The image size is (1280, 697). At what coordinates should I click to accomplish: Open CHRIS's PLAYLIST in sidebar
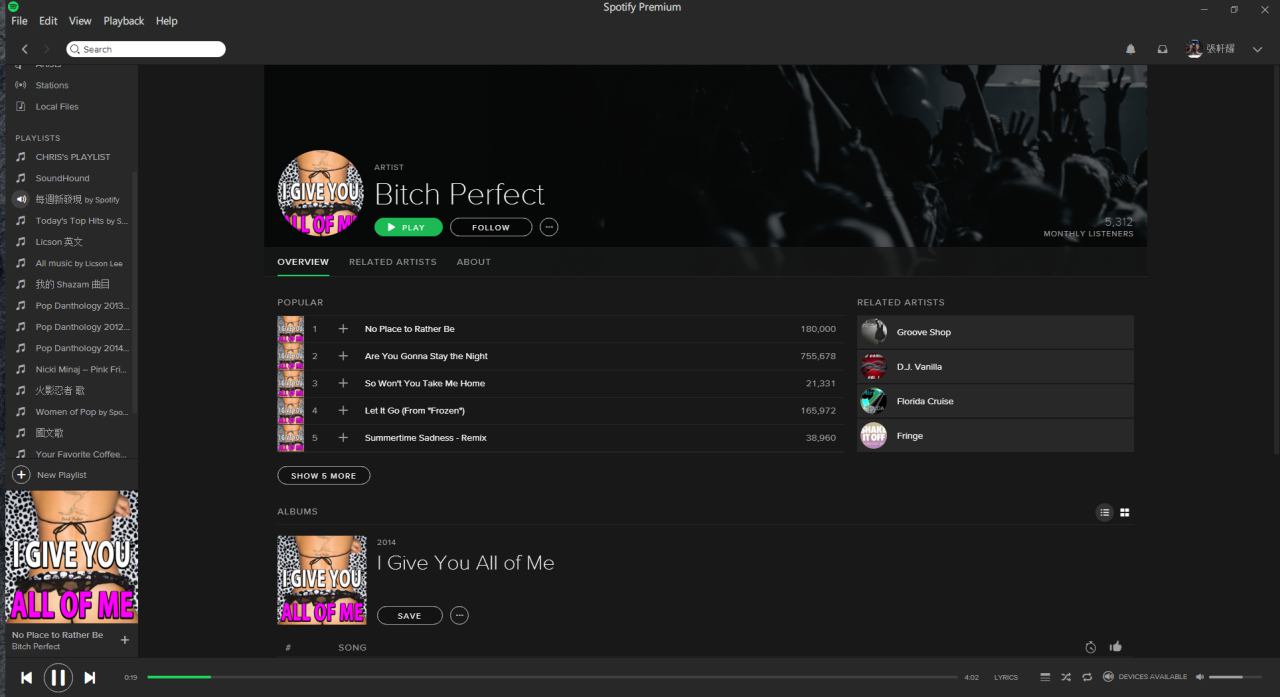tap(73, 157)
